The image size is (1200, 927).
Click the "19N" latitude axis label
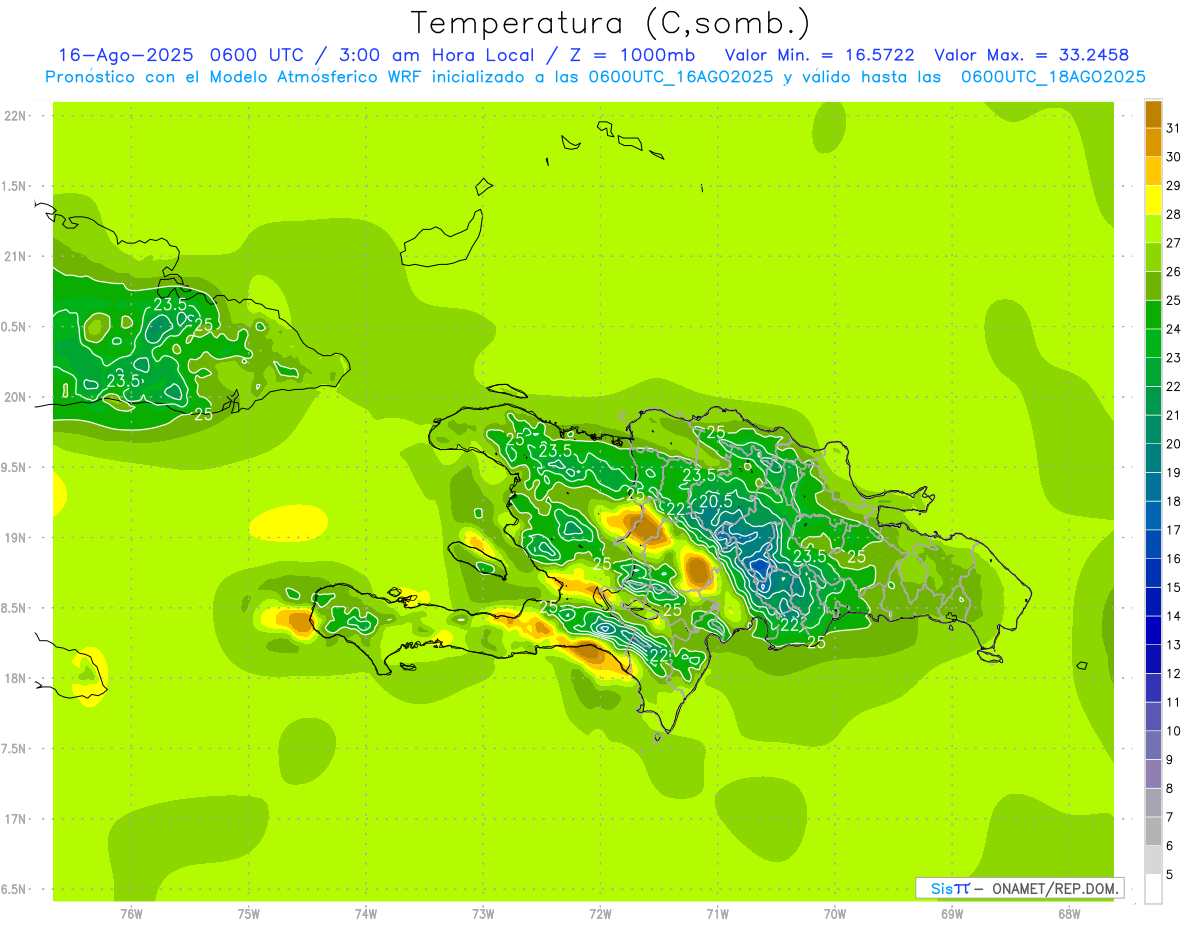(x=17, y=537)
